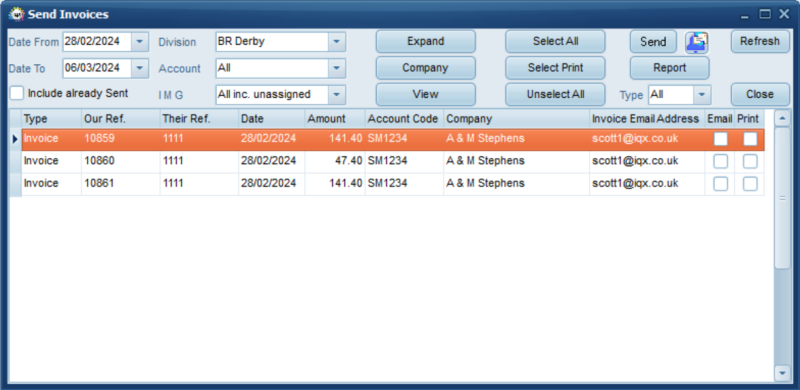This screenshot has width=800, height=390.
Task: Select the row with Our Ref. 10861
Action: pyautogui.click(x=393, y=184)
